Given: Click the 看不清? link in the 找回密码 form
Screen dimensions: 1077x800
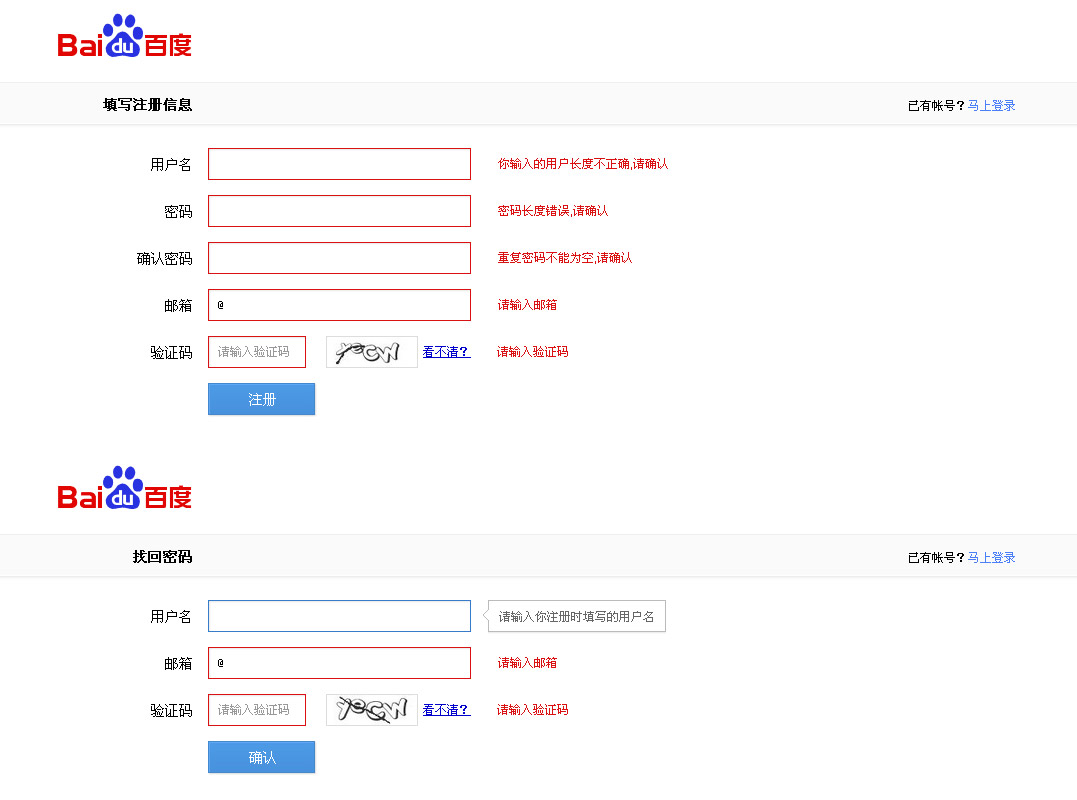Looking at the screenshot, I should [x=446, y=709].
